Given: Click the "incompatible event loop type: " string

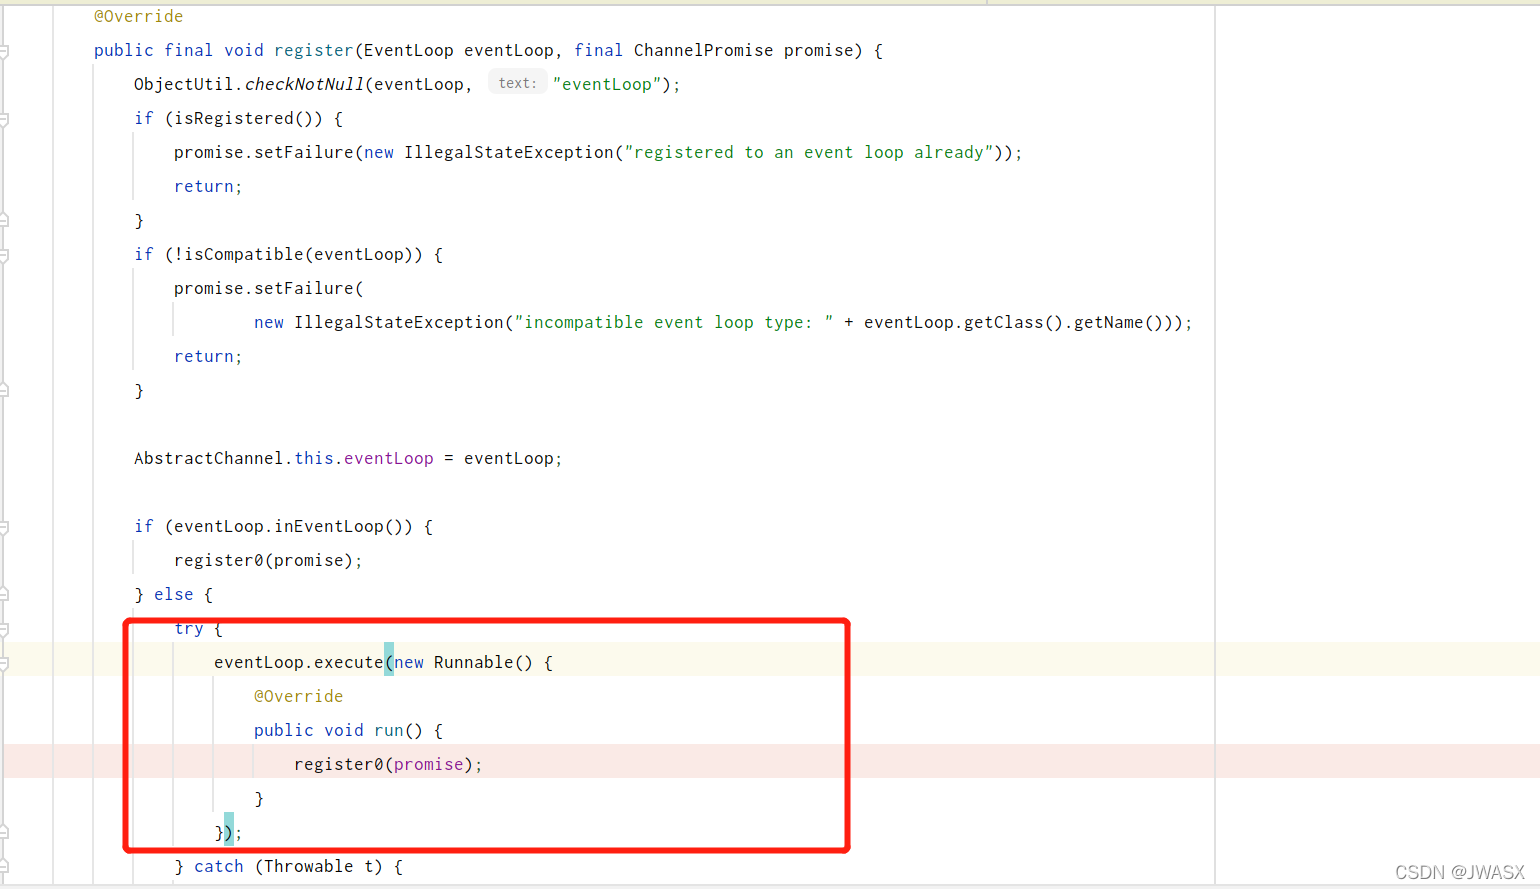Looking at the screenshot, I should pos(673,323).
